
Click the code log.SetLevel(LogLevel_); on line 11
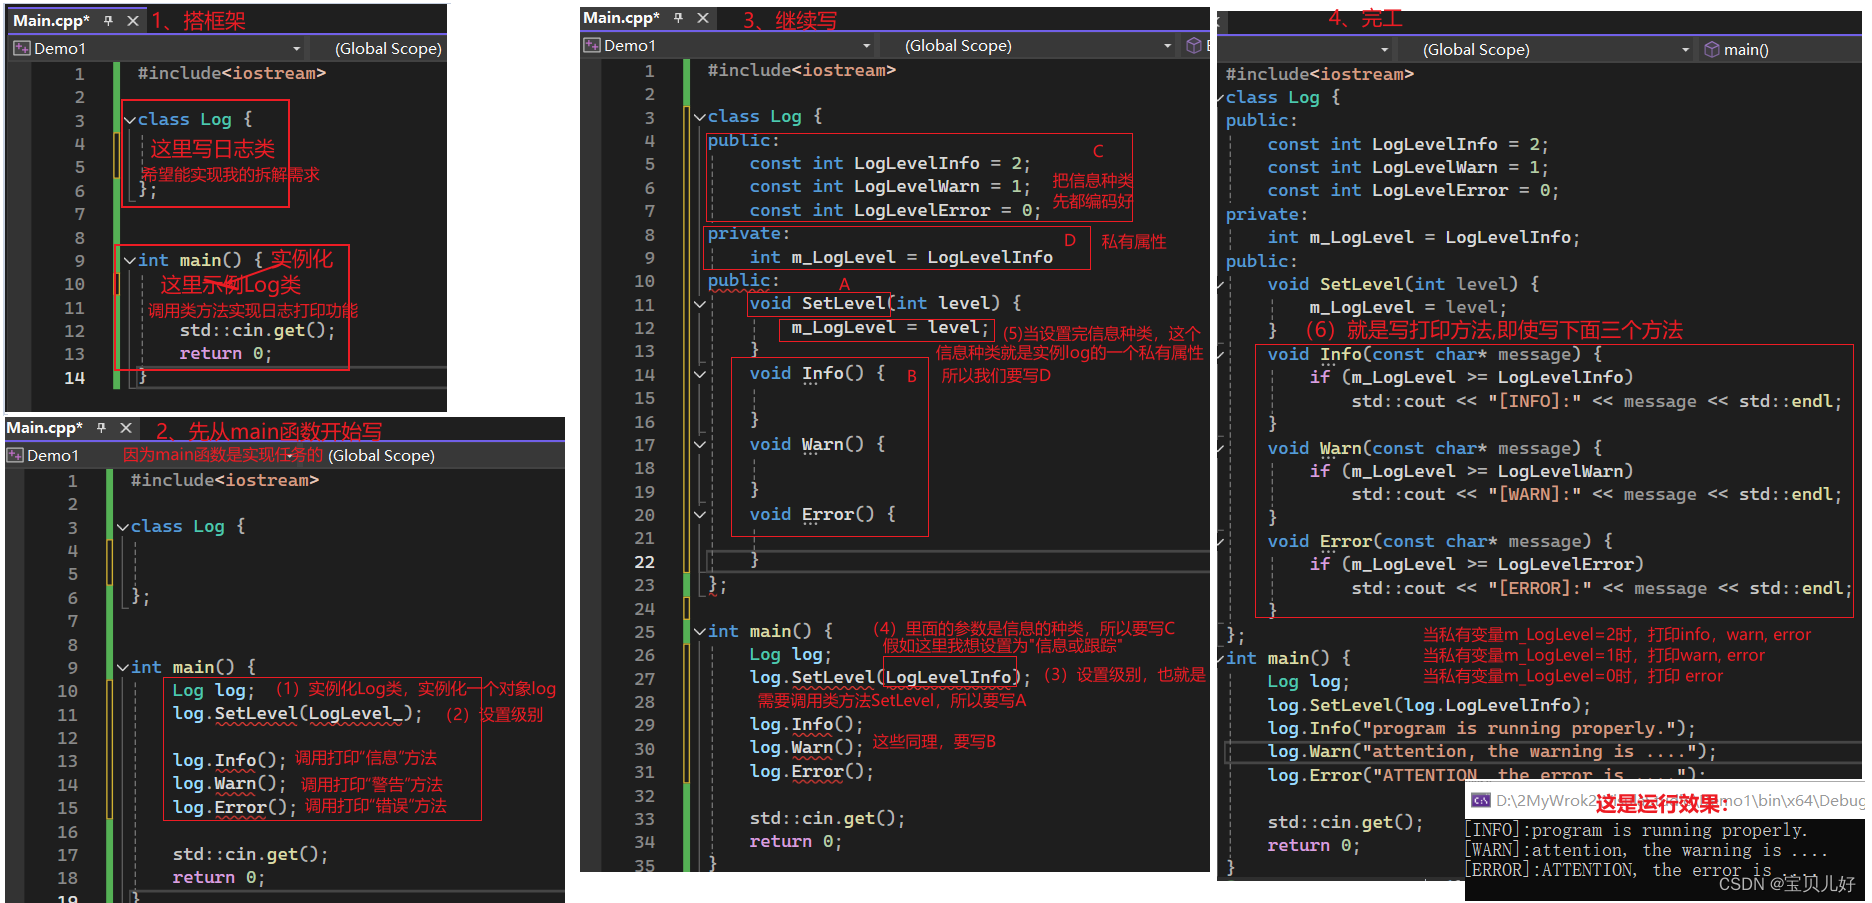[x=297, y=714]
